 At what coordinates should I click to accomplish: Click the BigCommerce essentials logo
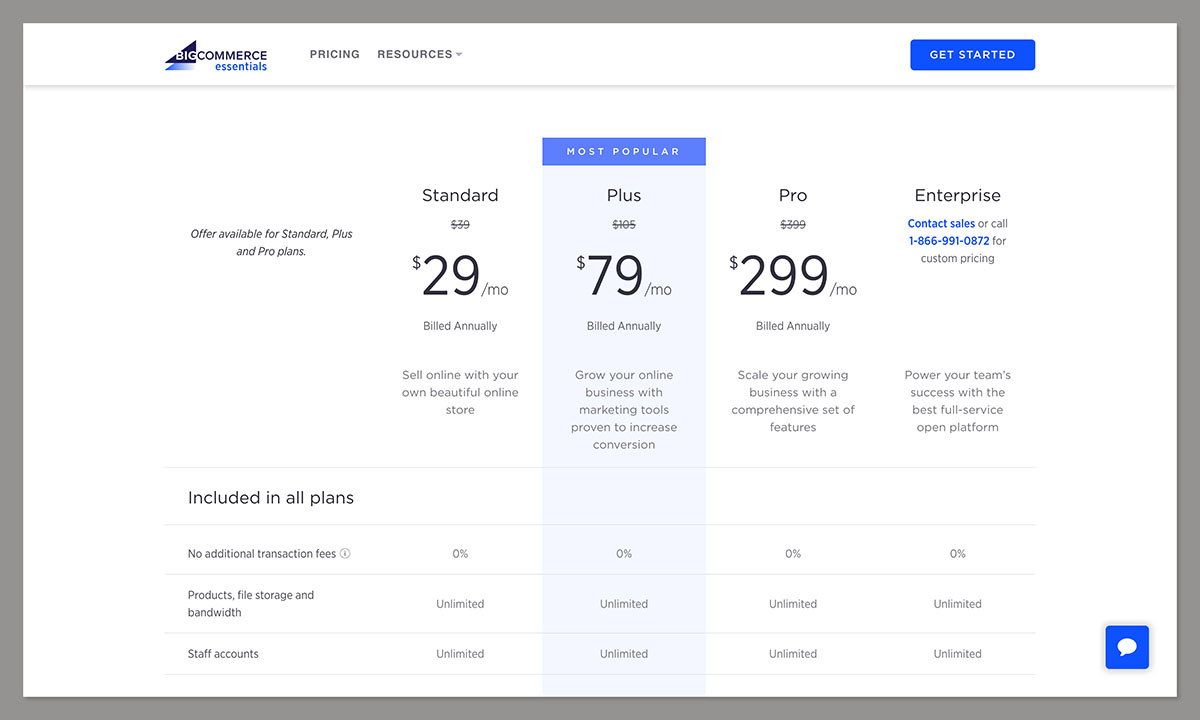tap(216, 54)
